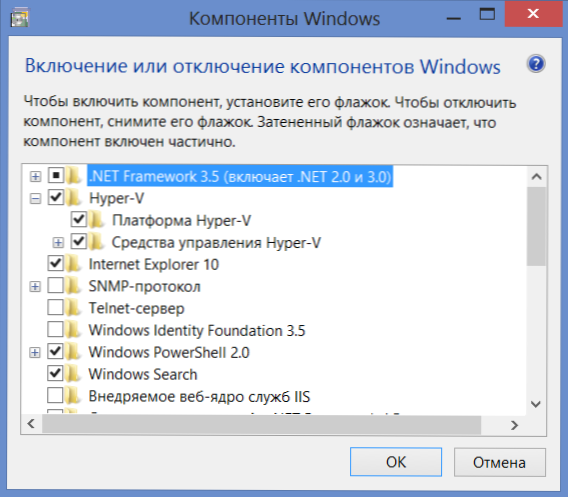Click the Отмена button
The height and width of the screenshot is (497, 568).
click(x=500, y=462)
